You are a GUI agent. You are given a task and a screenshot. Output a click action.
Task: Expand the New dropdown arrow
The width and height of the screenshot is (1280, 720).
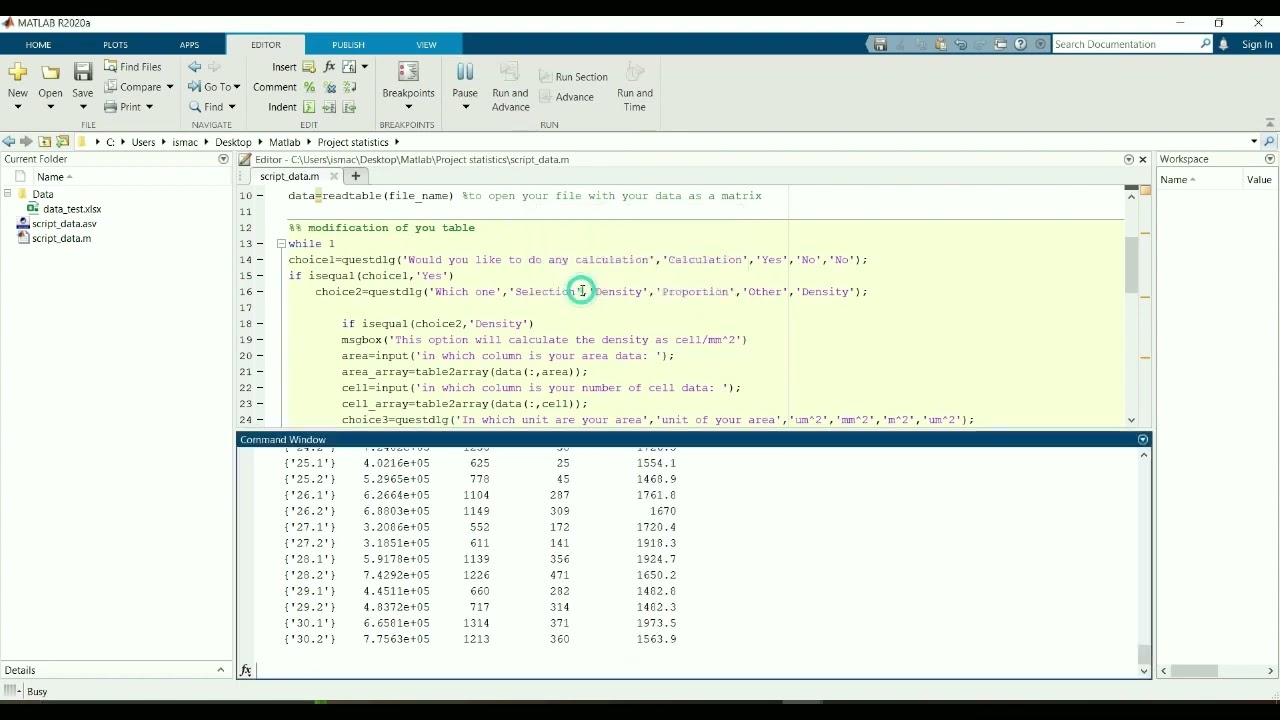[x=18, y=107]
